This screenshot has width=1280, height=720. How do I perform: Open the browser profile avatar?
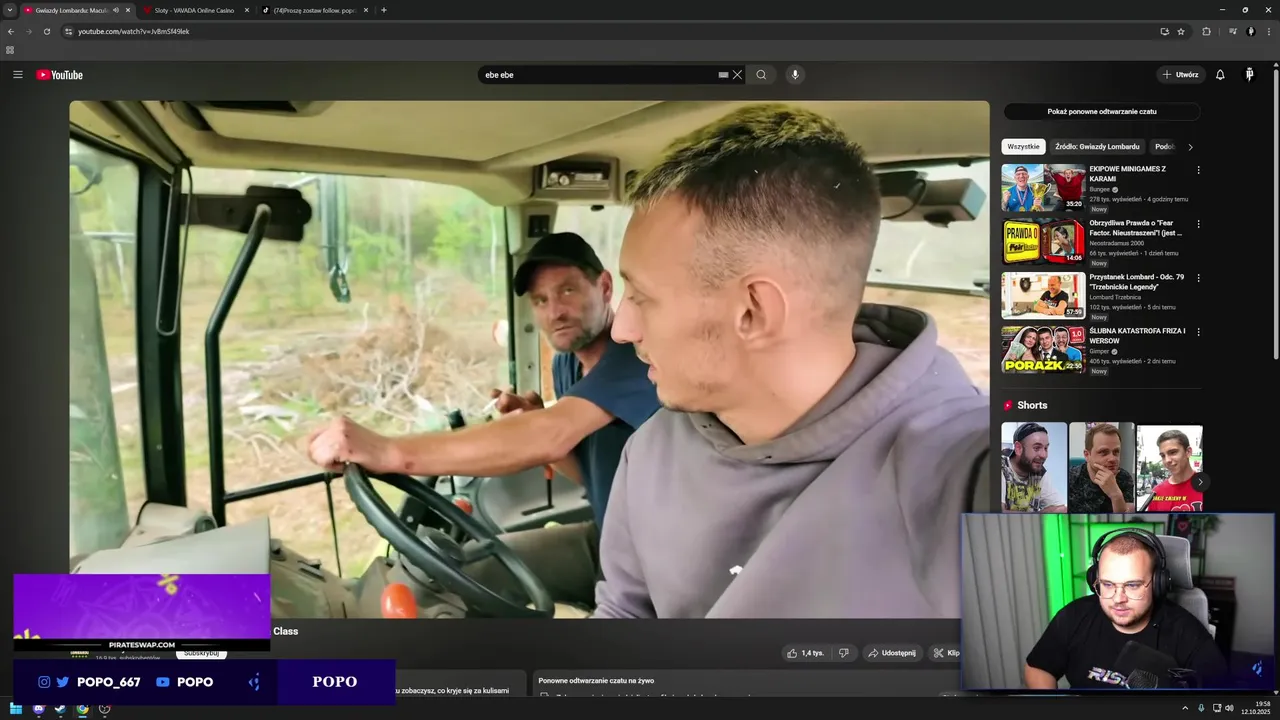tap(1250, 31)
